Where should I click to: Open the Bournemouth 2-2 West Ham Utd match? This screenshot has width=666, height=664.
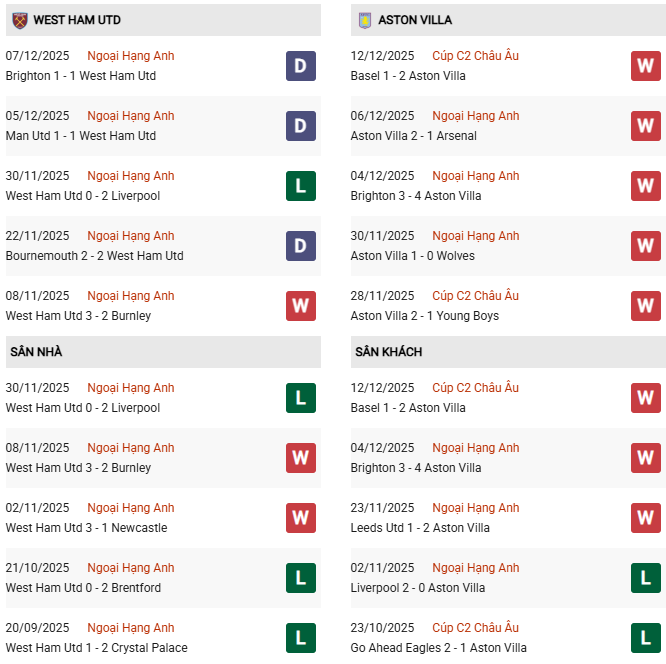coord(94,256)
